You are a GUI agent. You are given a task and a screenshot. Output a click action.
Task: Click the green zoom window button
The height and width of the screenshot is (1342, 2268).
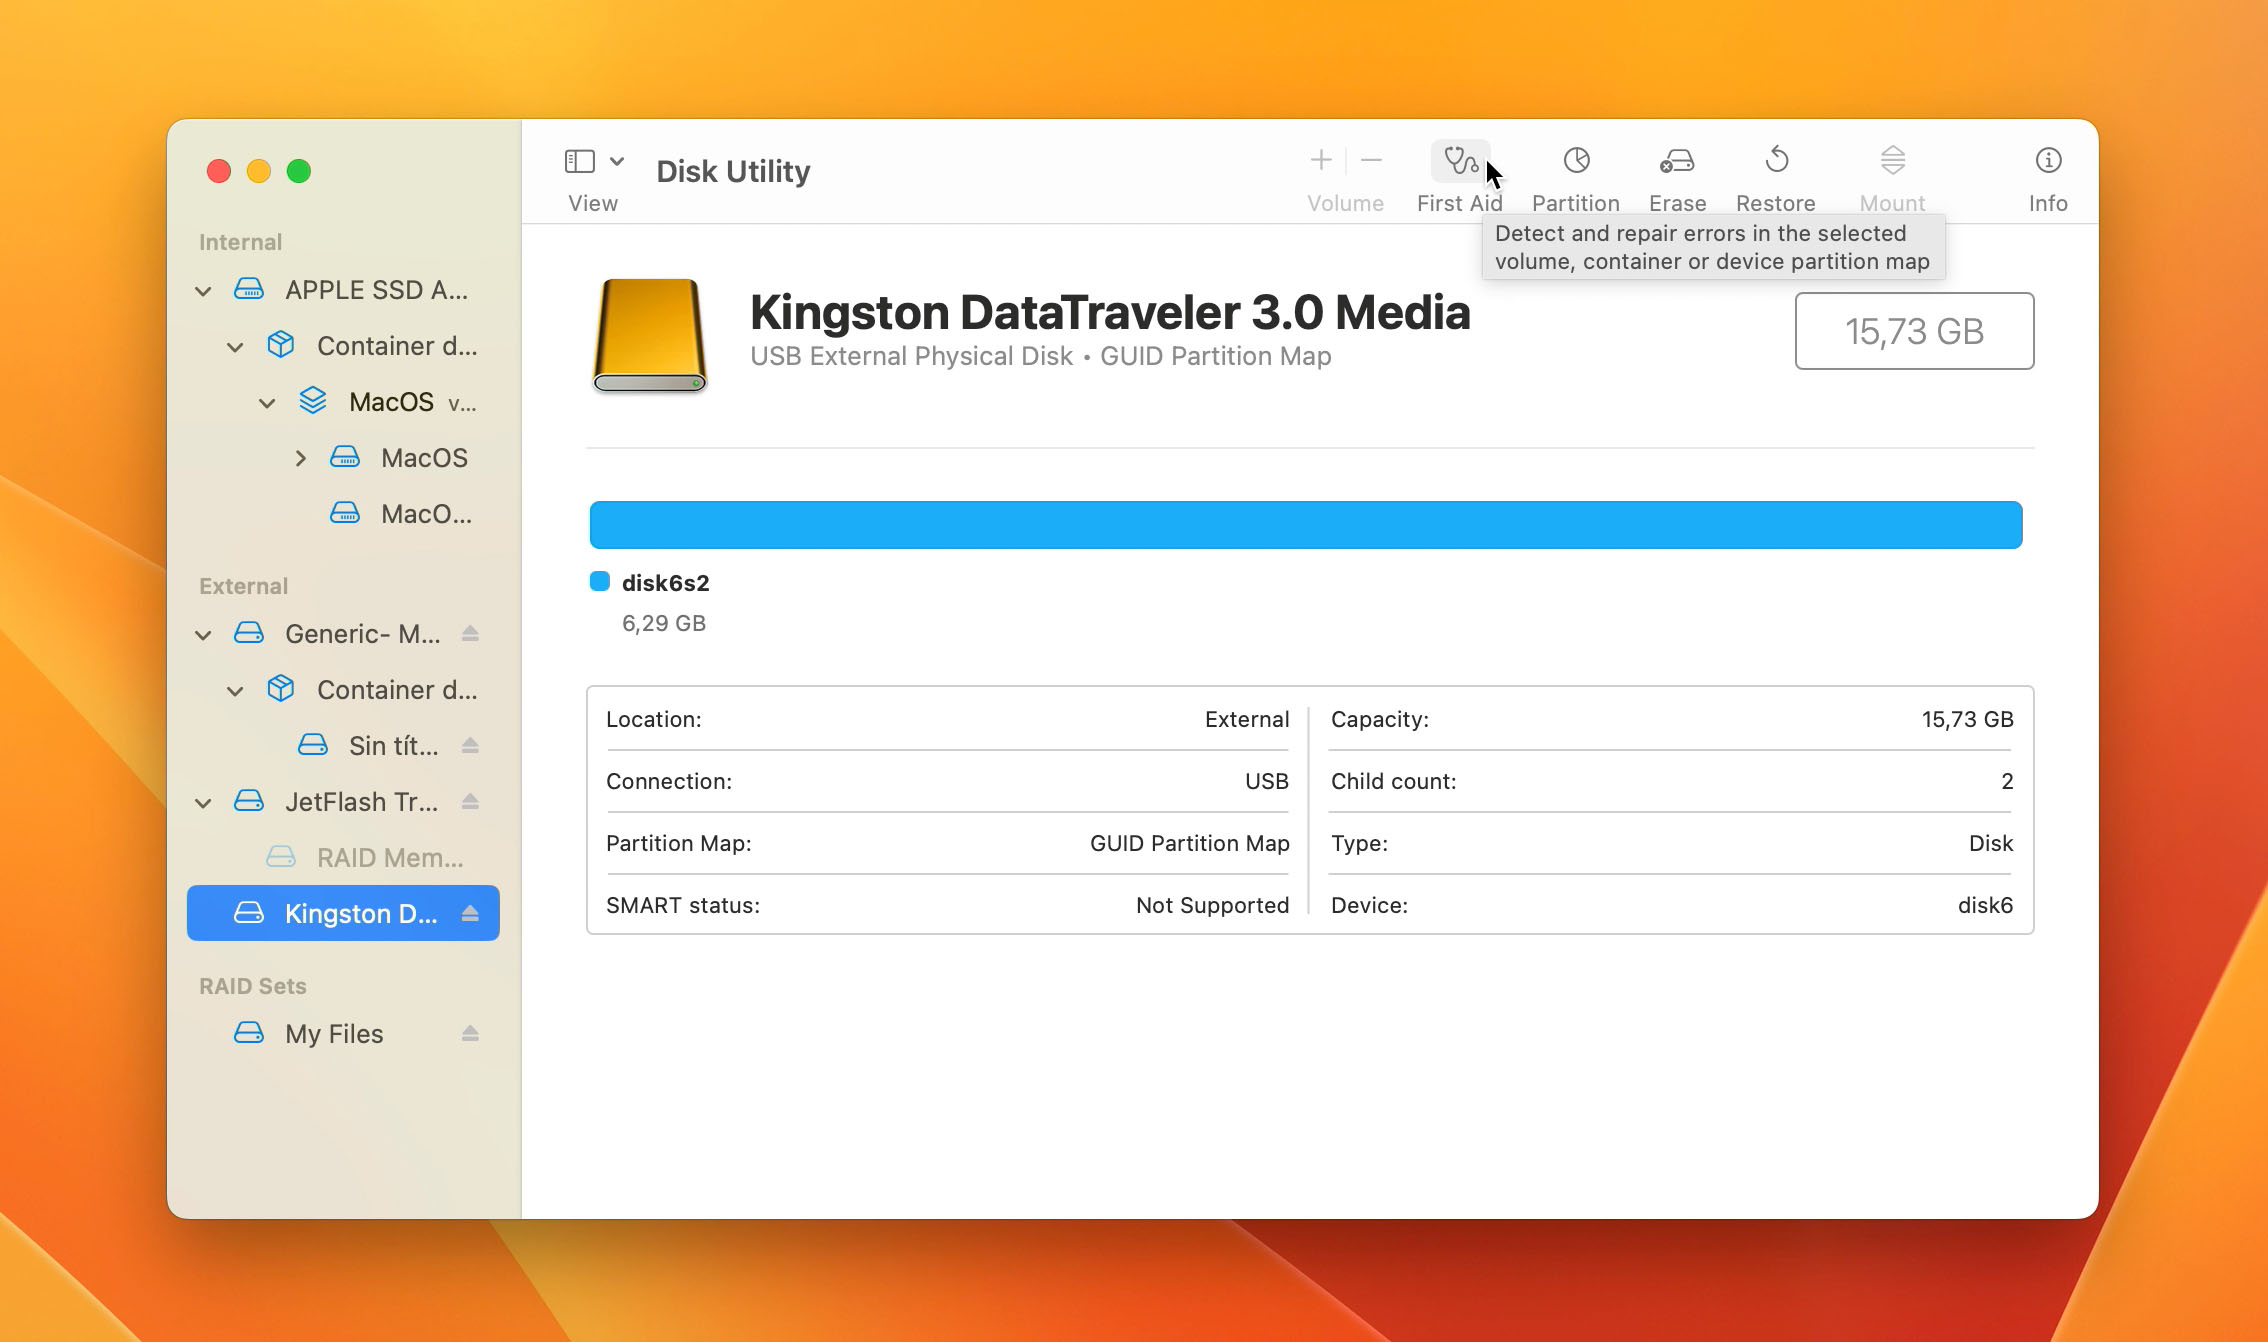(x=299, y=171)
